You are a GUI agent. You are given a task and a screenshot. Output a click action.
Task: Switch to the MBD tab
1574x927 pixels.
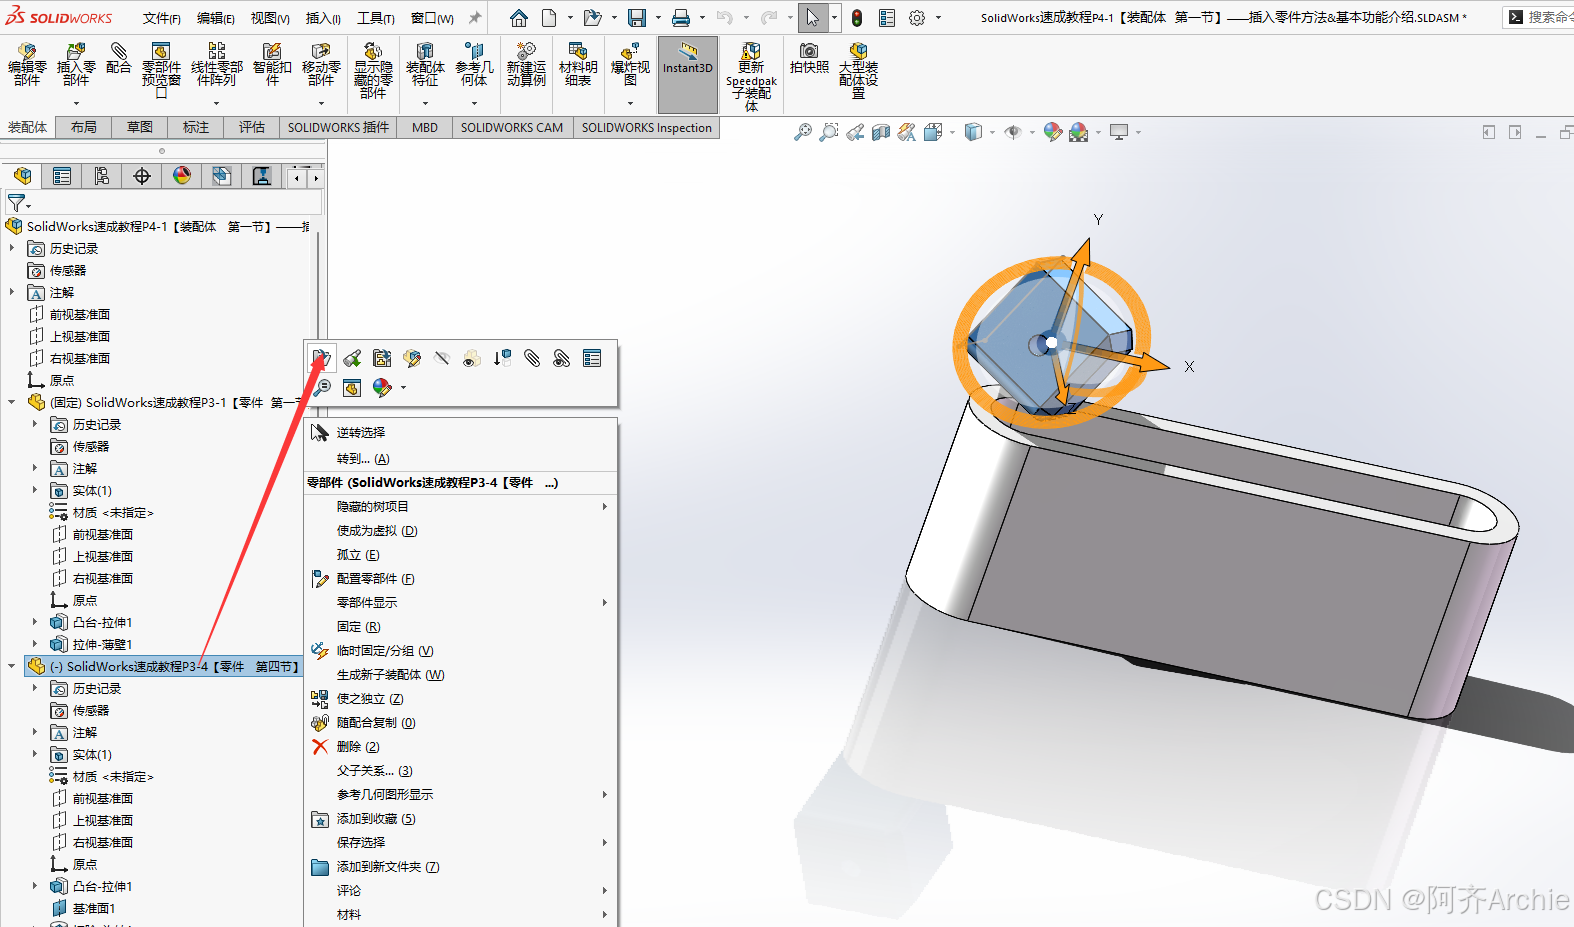pos(425,127)
